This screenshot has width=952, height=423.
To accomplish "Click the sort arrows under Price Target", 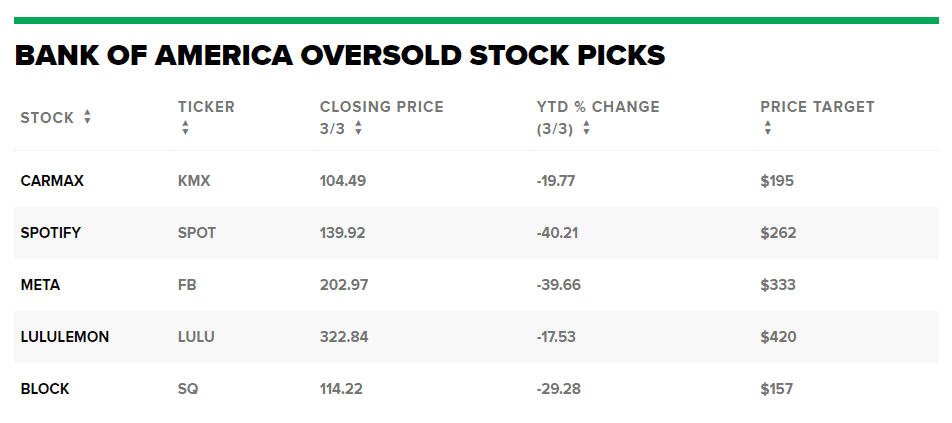I will click(767, 128).
